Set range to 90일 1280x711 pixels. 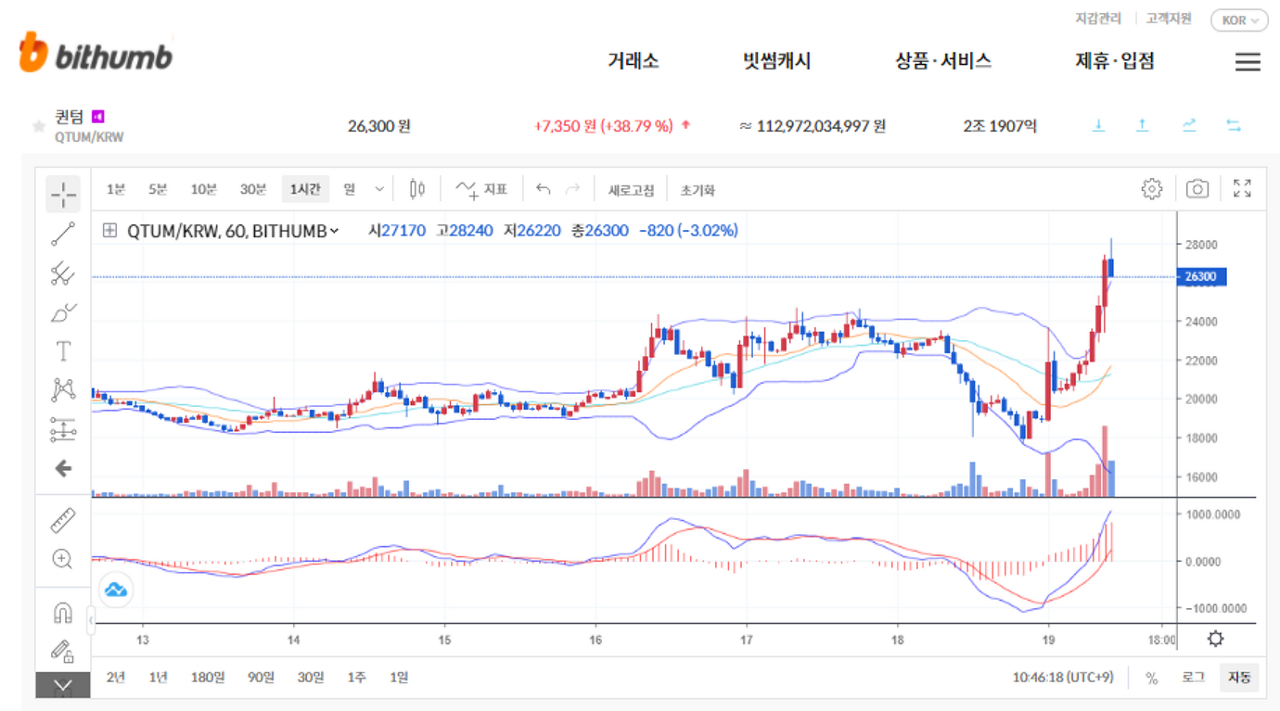(261, 678)
